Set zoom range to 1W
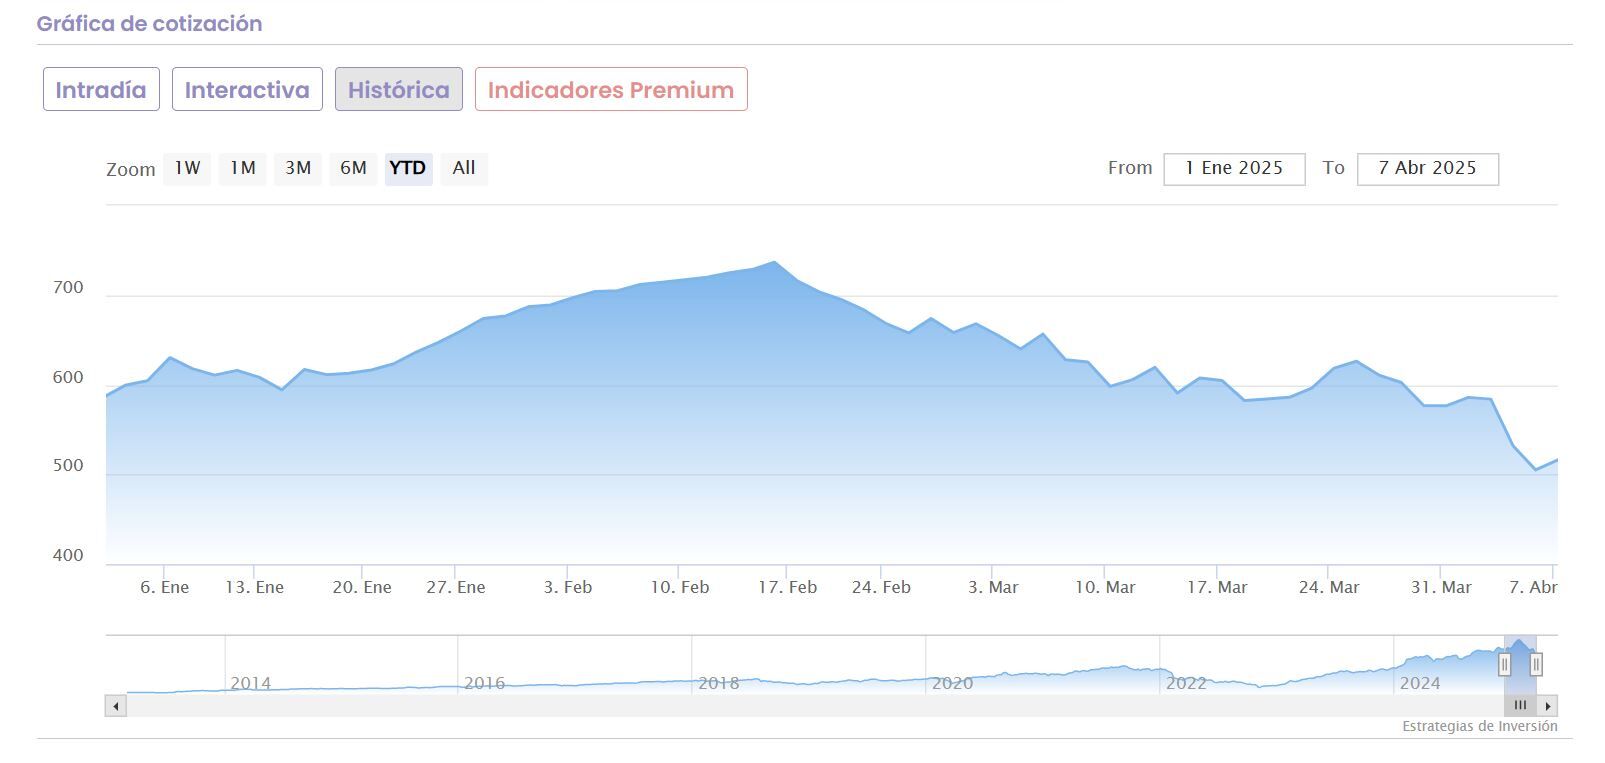This screenshot has height=763, width=1605. pyautogui.click(x=187, y=168)
